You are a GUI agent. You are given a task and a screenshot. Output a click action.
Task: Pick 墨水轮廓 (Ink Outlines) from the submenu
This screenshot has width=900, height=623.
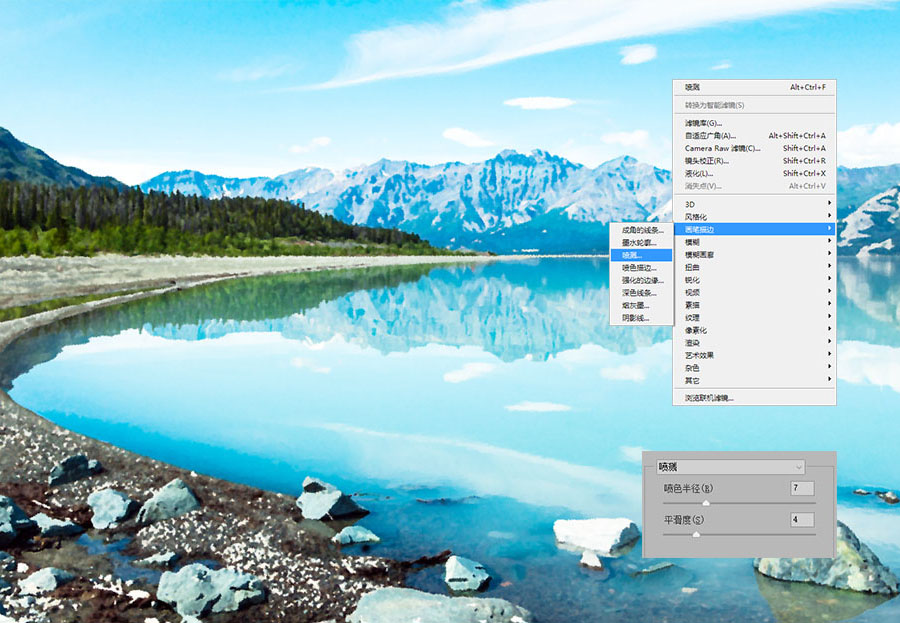[x=641, y=243]
